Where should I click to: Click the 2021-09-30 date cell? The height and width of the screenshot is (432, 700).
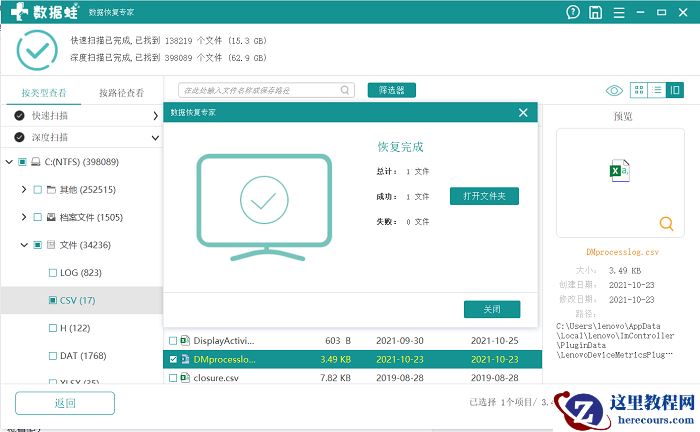click(x=400, y=341)
